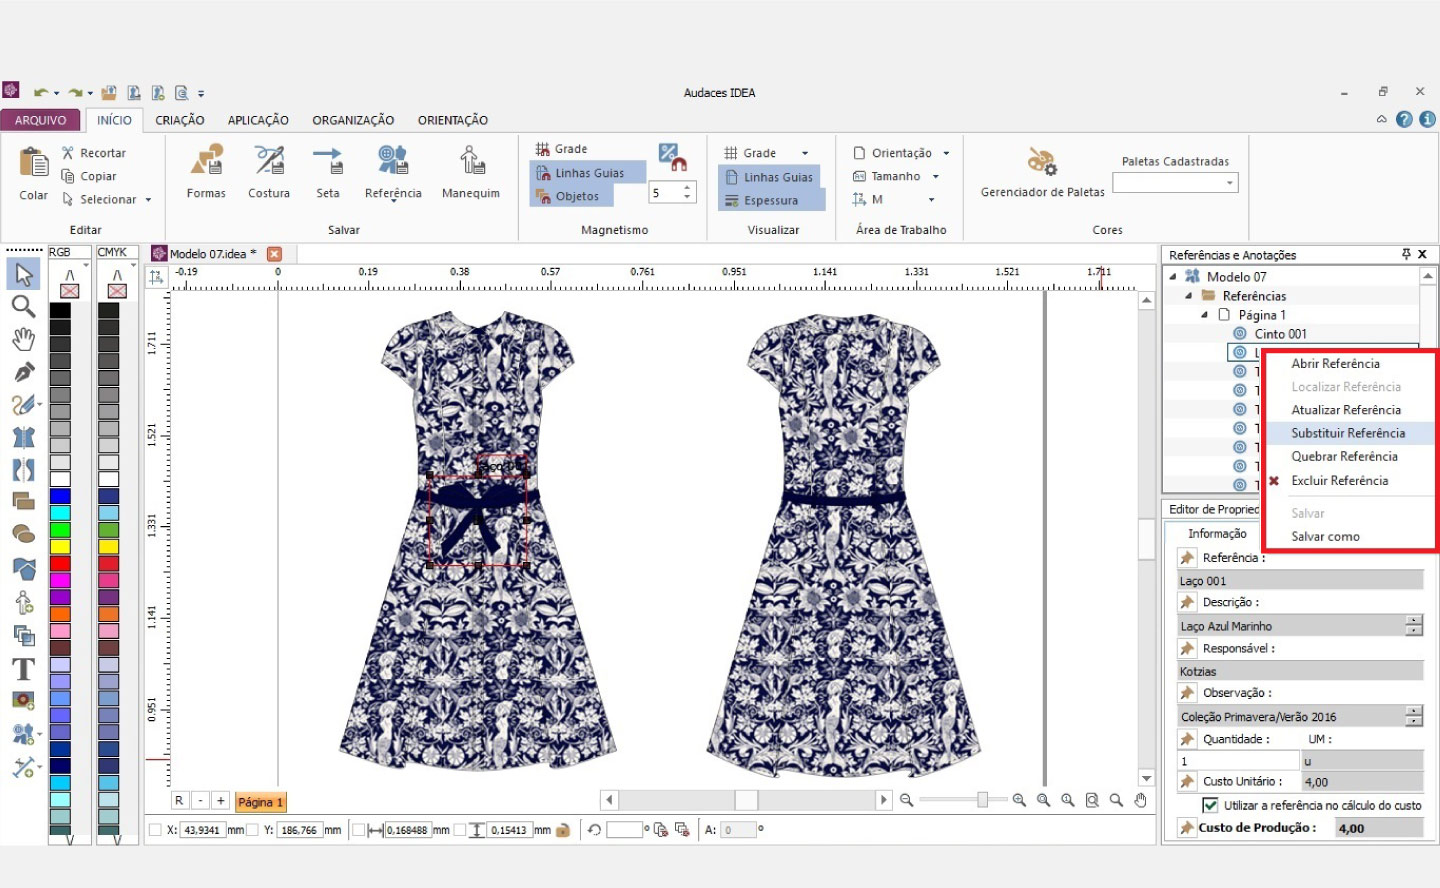1440x888 pixels.
Task: Tick the checkbox before the Y coordinate
Action: click(x=253, y=830)
